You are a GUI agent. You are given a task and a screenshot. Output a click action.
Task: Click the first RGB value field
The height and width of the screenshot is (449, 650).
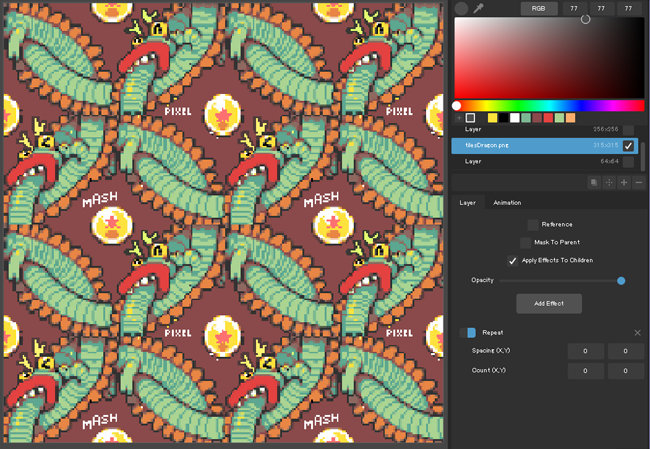[574, 8]
